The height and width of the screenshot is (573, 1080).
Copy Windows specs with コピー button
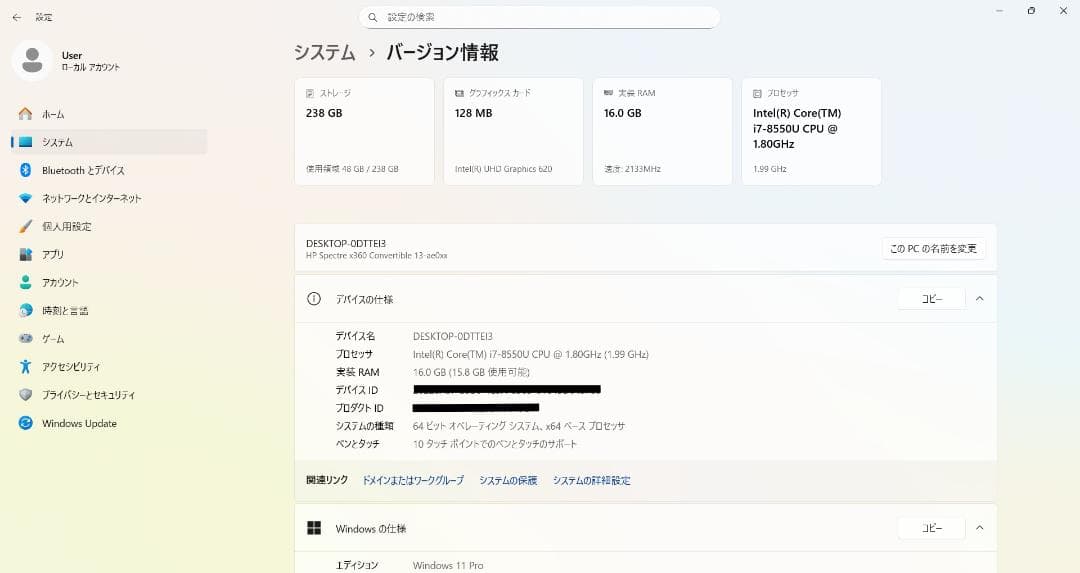point(931,528)
